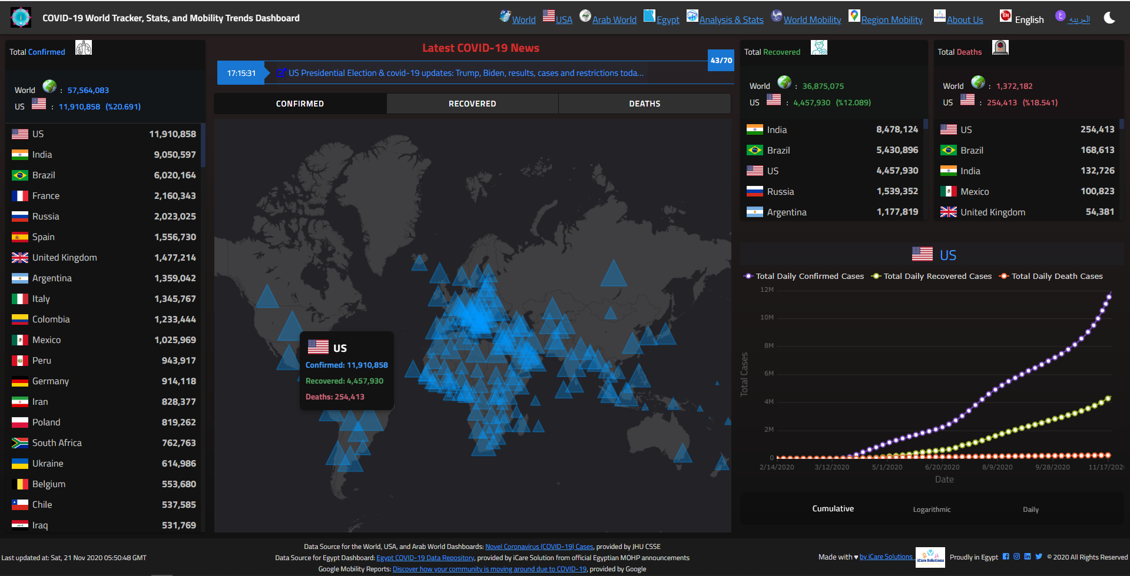Click the Facebook icon in the footer
1130x577 pixels.
(x=1006, y=557)
